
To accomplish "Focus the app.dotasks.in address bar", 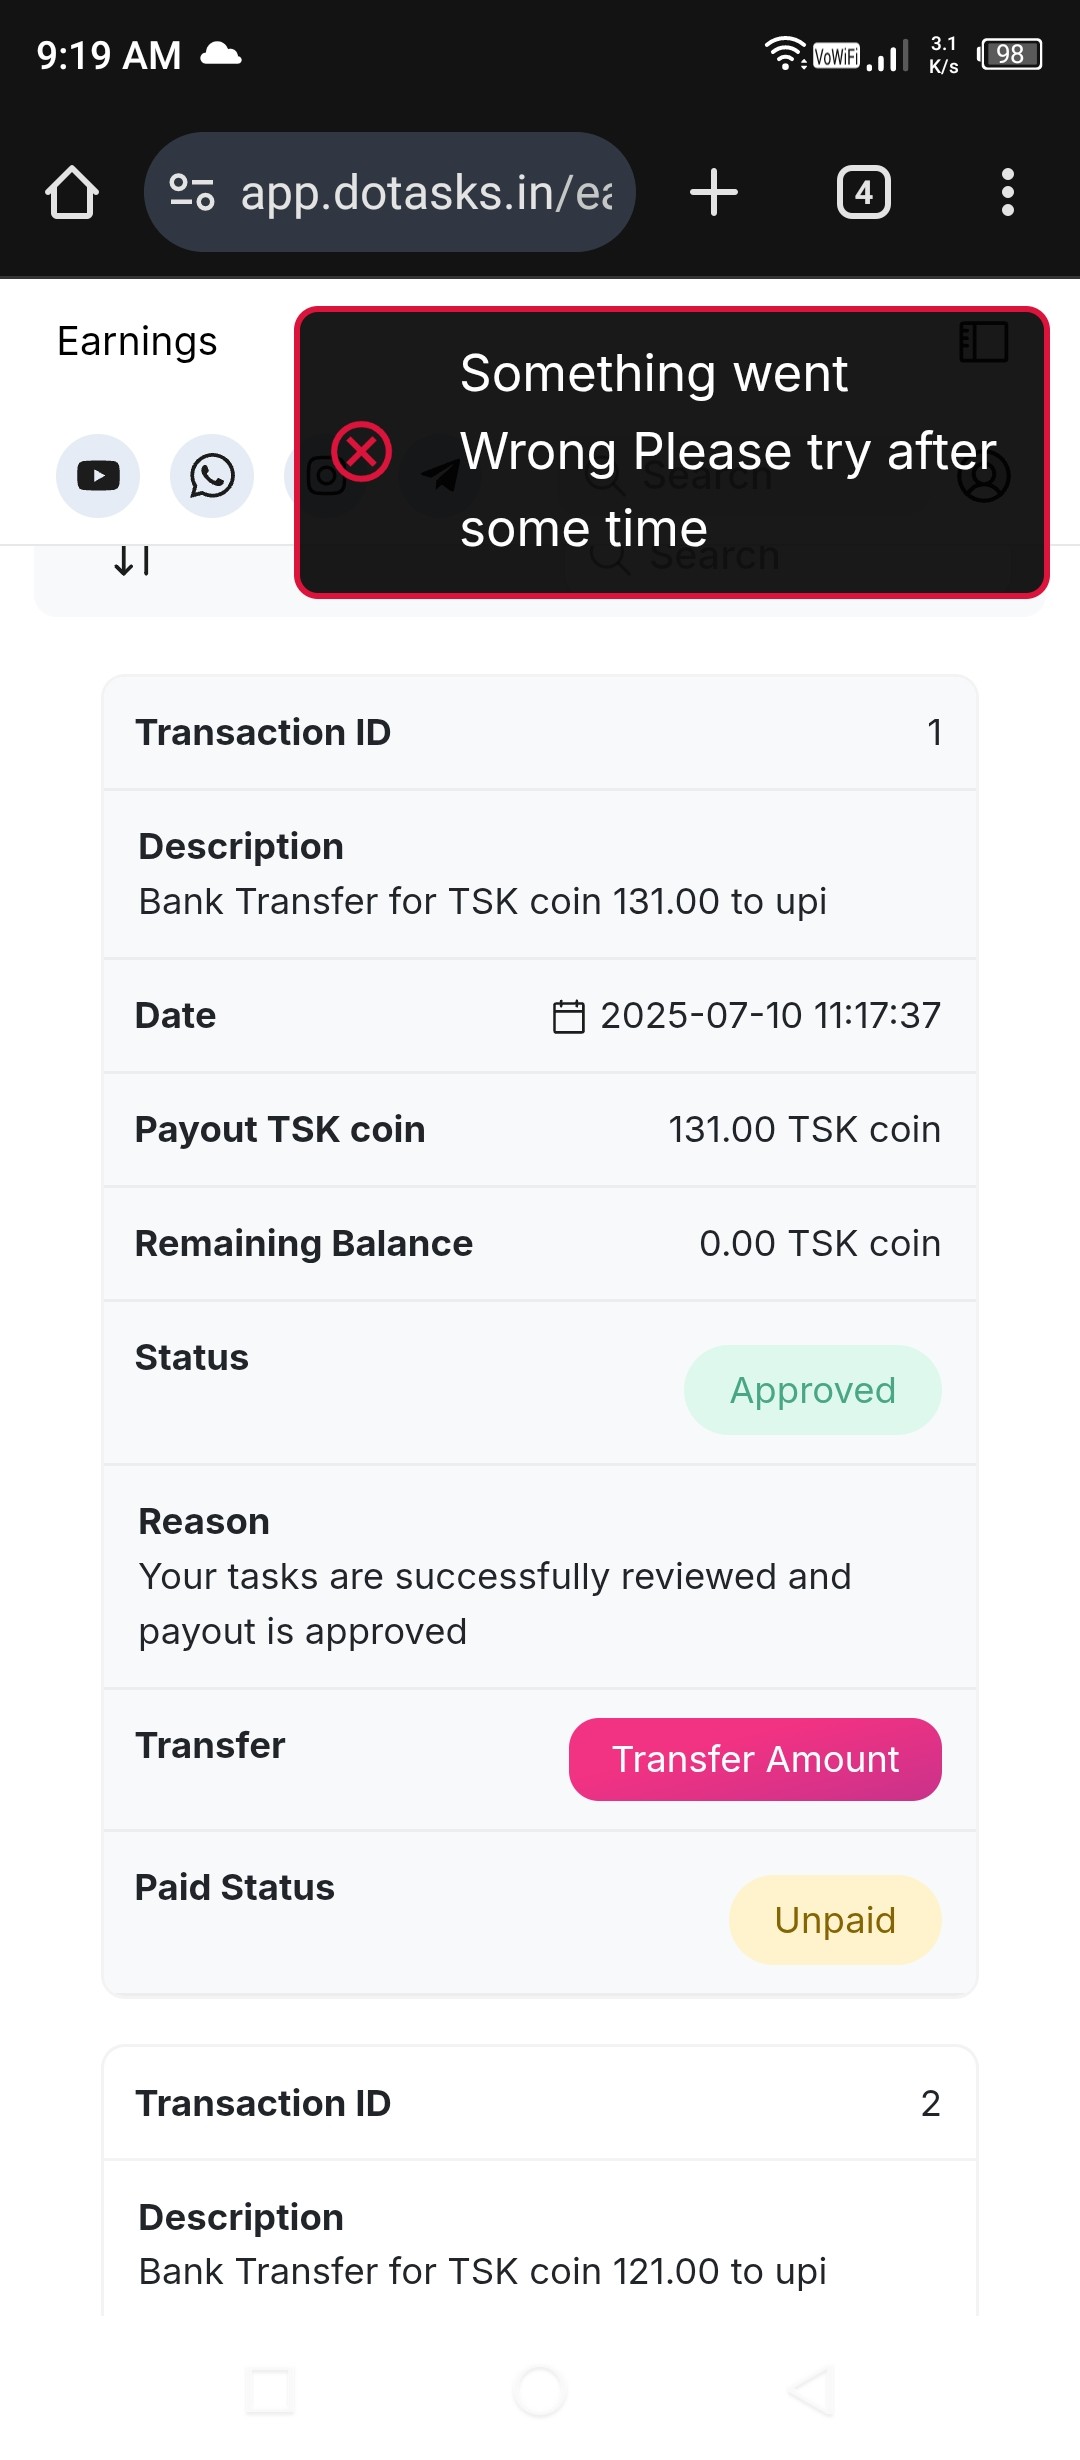I will (x=425, y=192).
